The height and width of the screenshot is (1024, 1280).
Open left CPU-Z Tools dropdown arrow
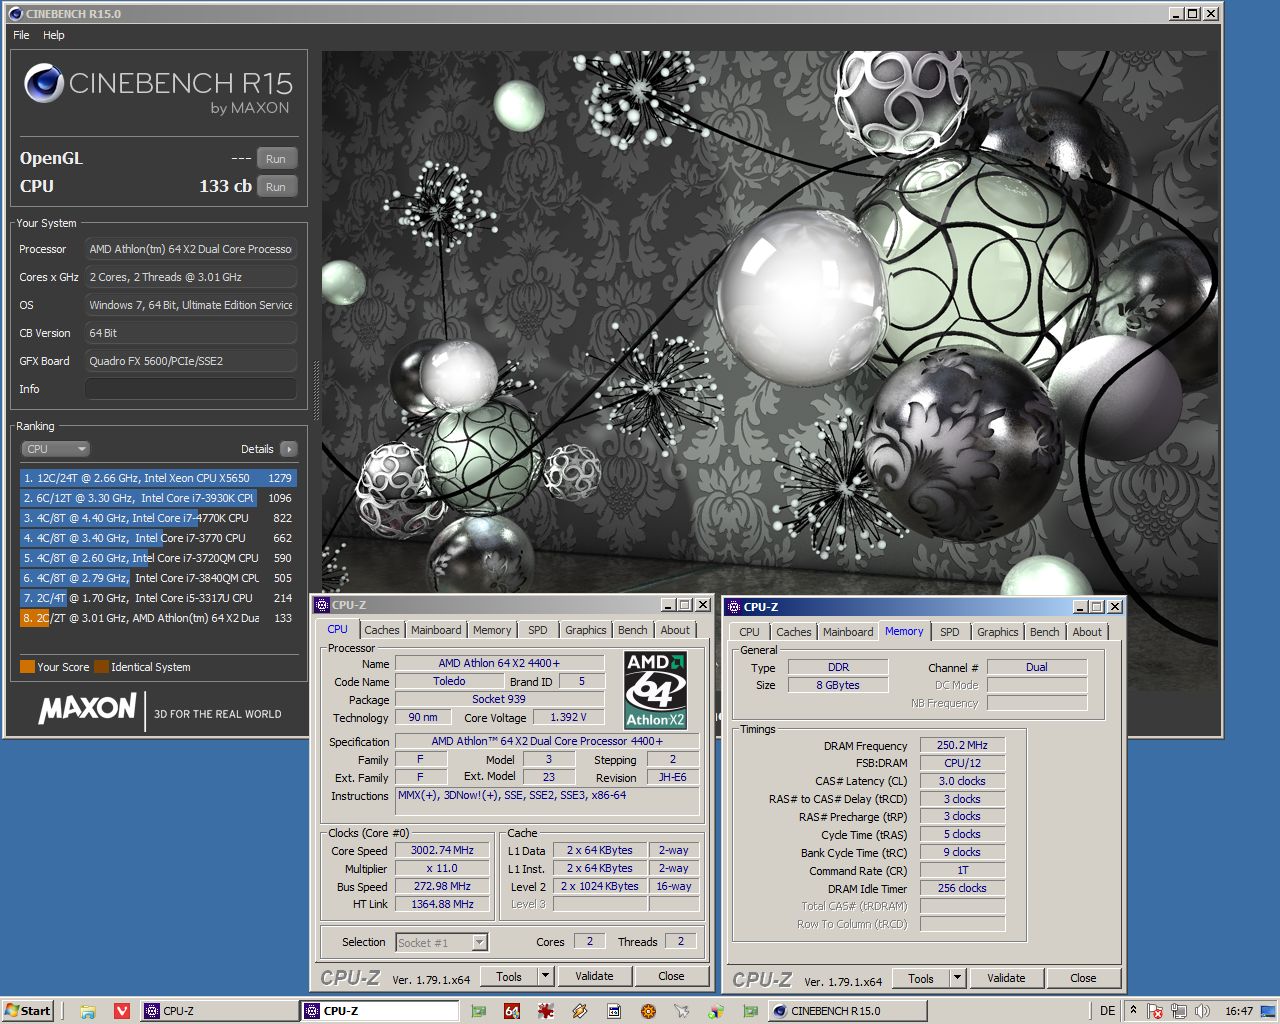click(545, 976)
